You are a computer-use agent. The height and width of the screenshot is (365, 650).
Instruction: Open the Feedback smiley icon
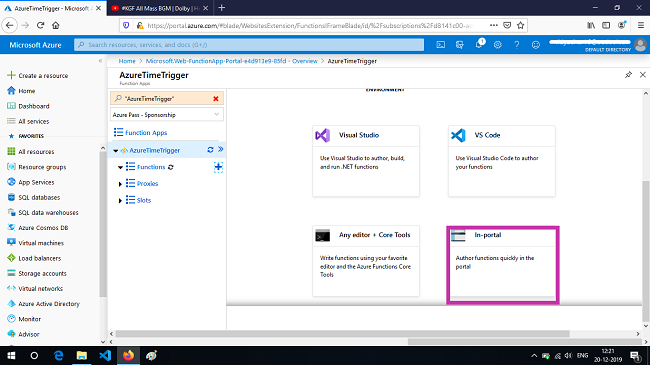pos(536,44)
